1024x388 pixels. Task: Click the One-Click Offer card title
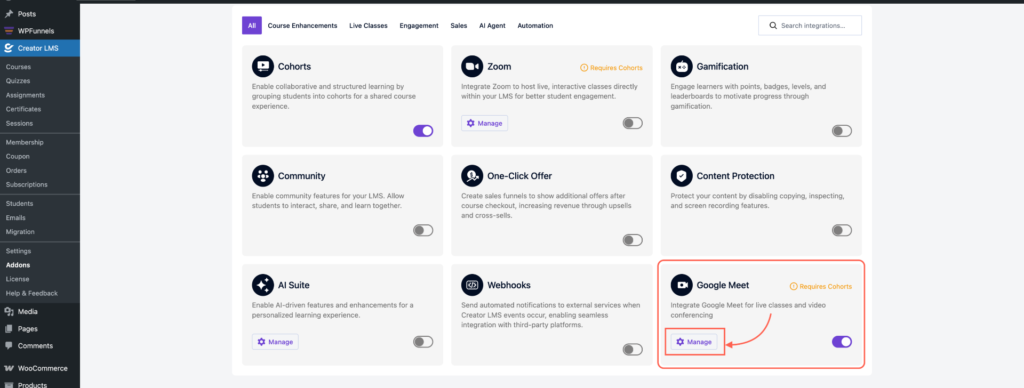519,176
